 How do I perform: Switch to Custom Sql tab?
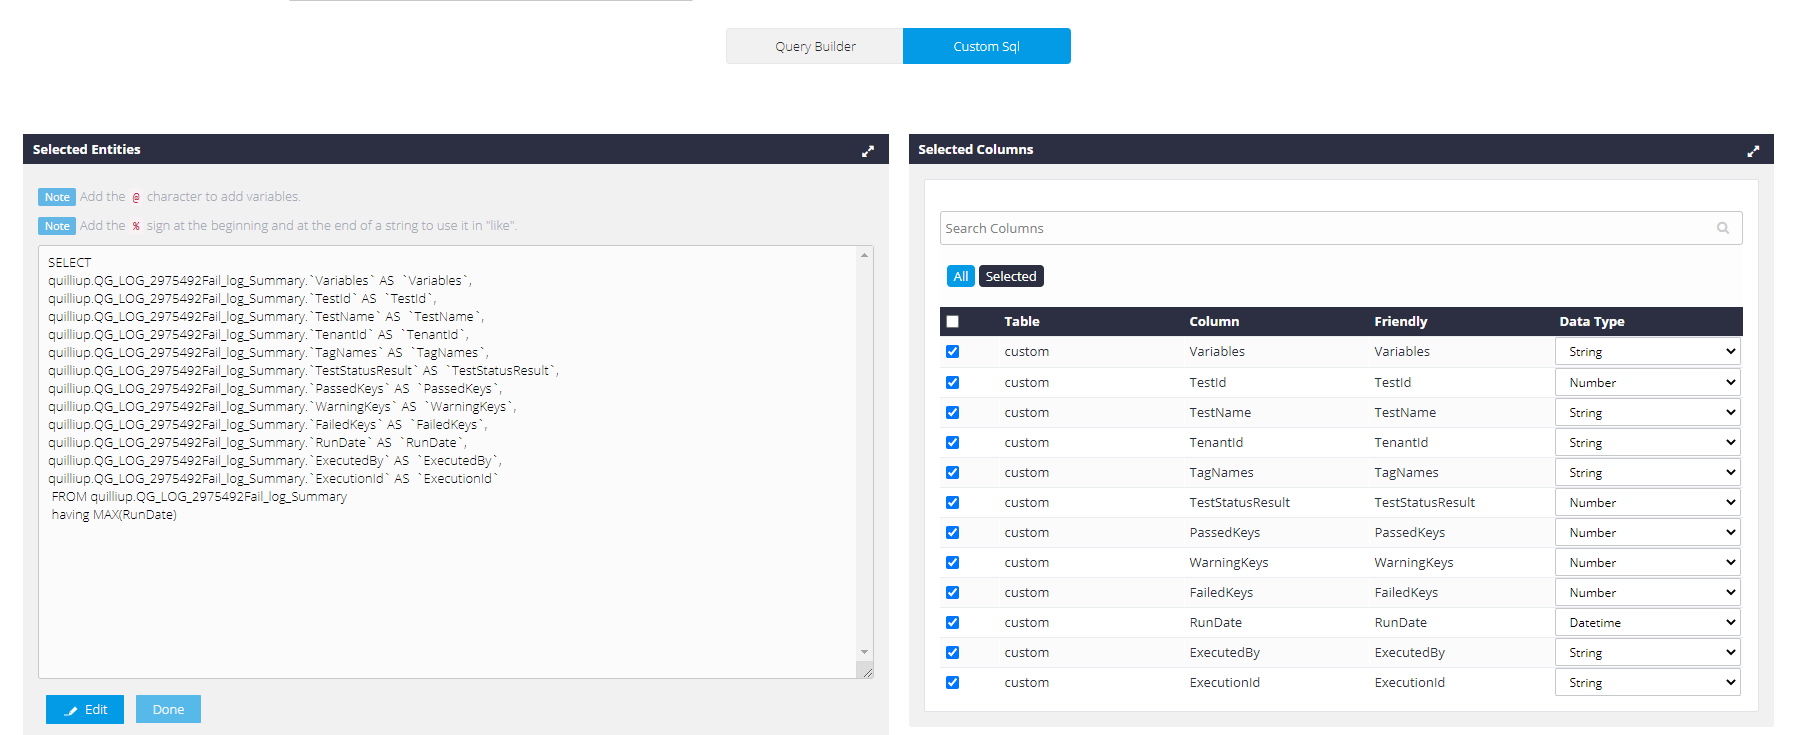tap(986, 46)
